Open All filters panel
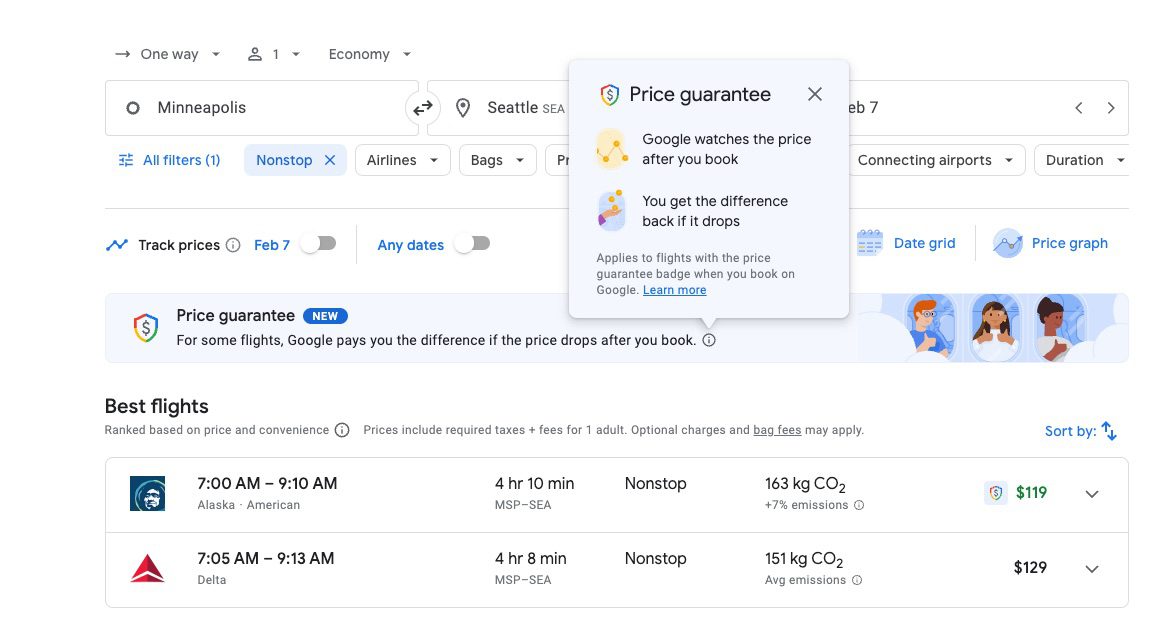1170x634 pixels. tap(169, 159)
